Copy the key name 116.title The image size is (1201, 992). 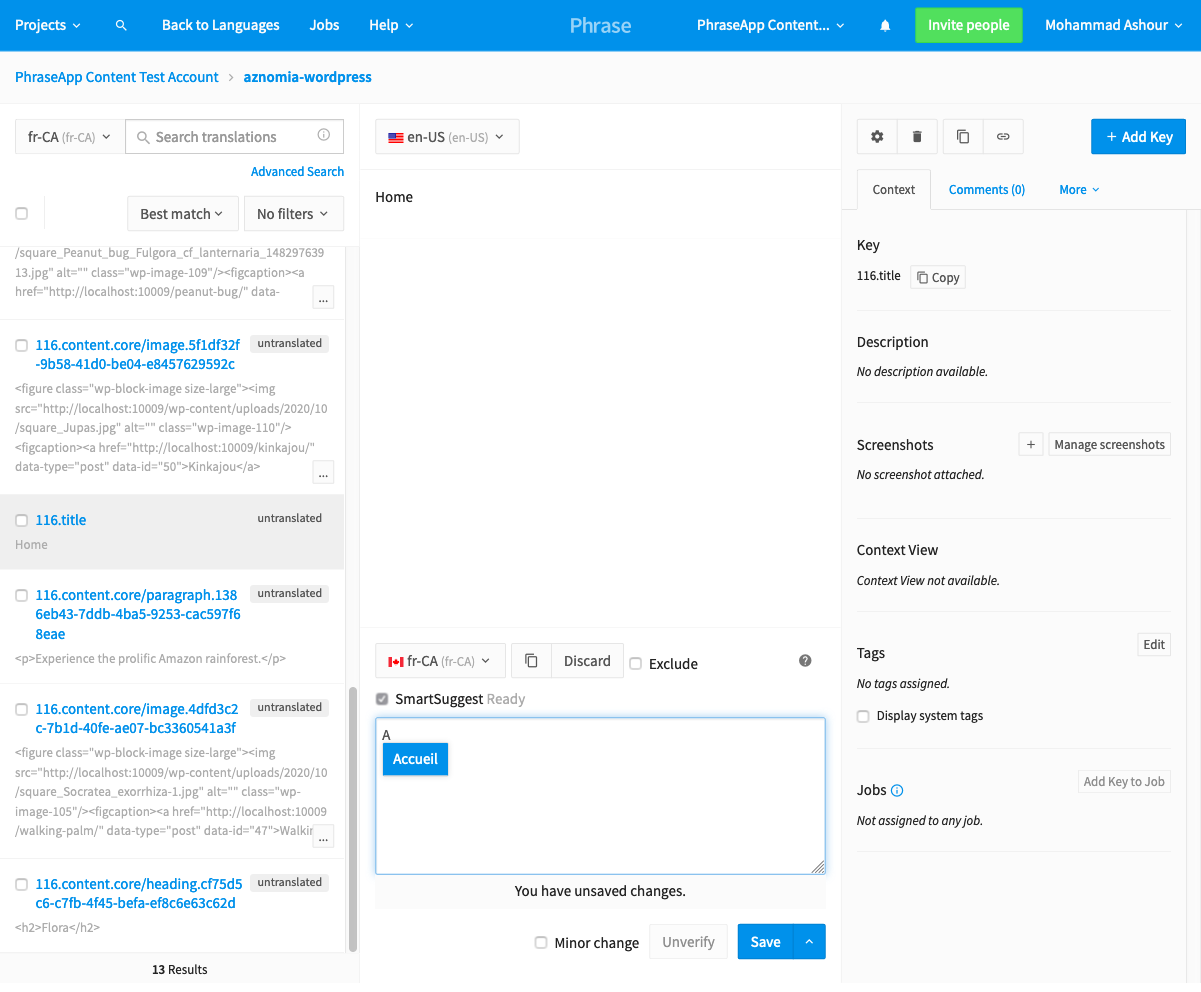937,276
